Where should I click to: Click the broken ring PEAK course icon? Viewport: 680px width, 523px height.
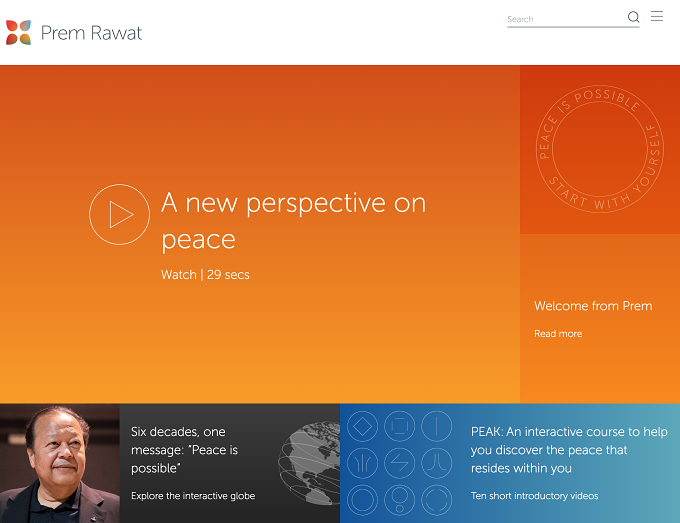pos(437,500)
